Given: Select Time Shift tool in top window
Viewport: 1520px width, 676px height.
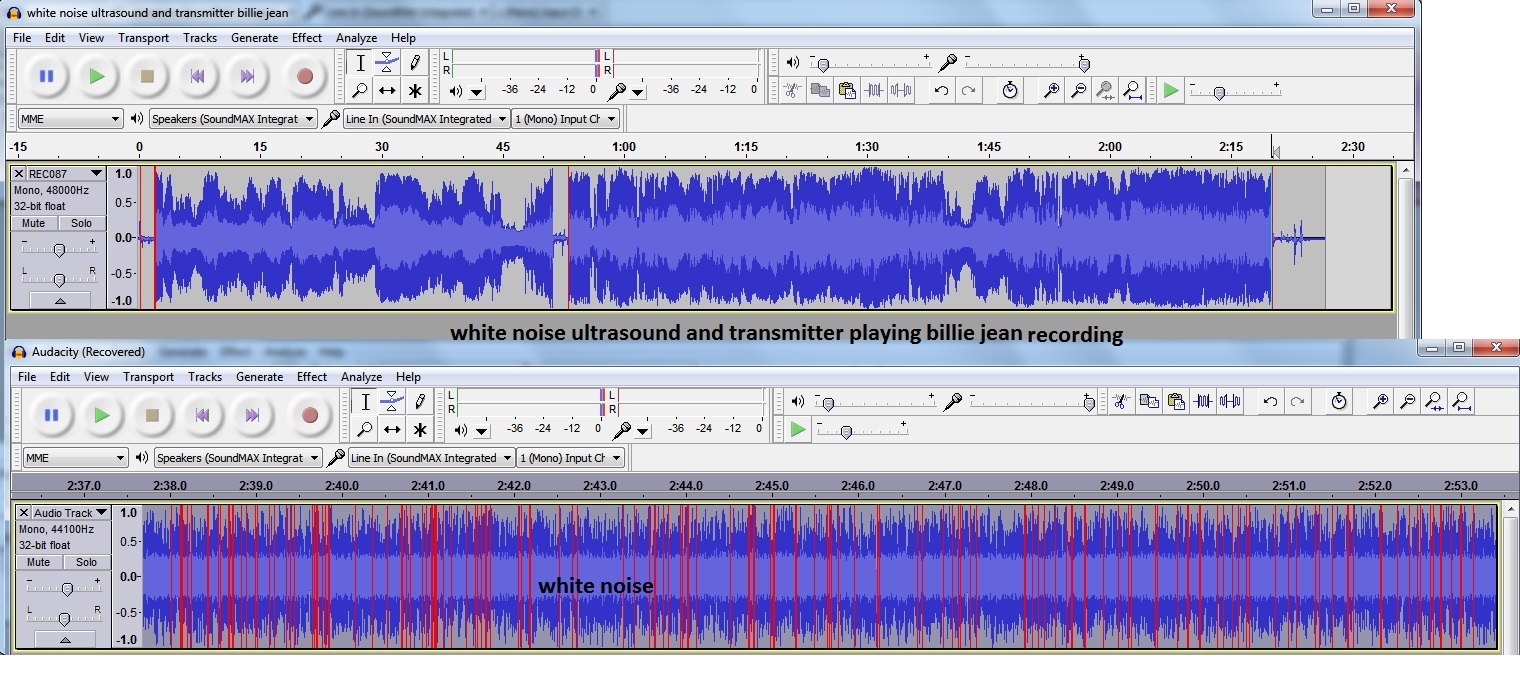Looking at the screenshot, I should tap(388, 91).
